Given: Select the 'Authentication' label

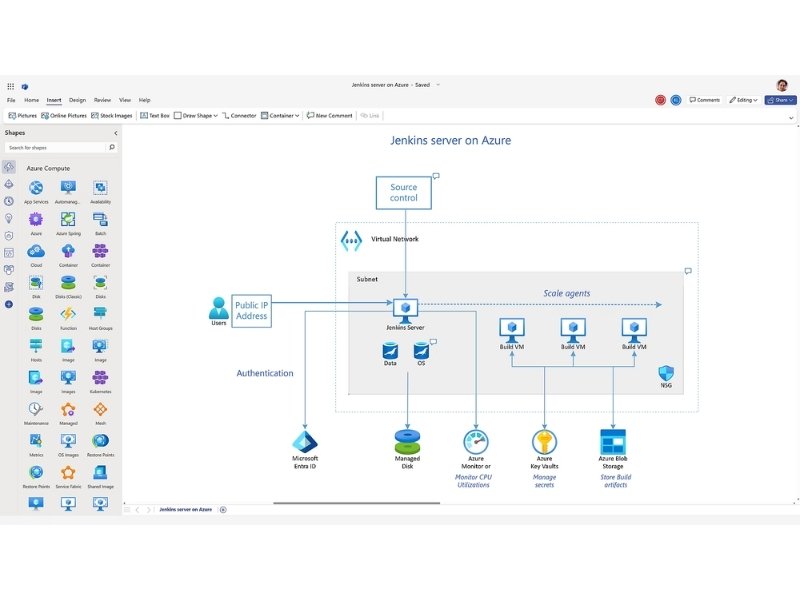Looking at the screenshot, I should click(265, 373).
